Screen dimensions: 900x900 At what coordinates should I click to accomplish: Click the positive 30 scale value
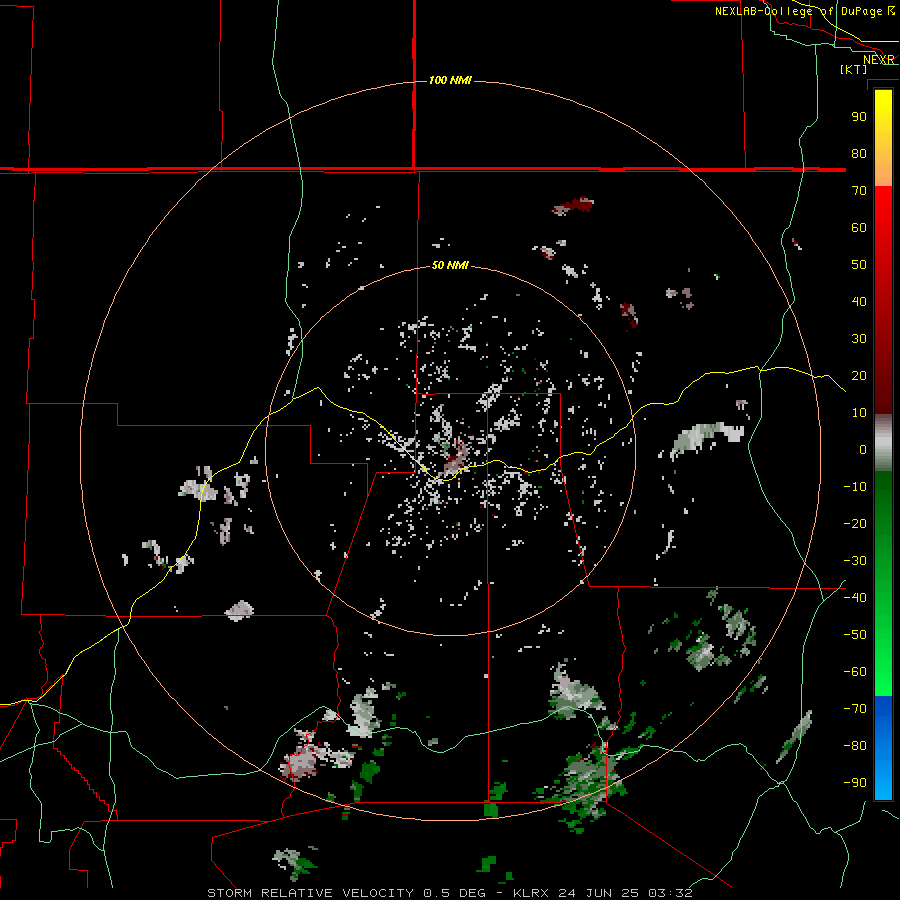point(859,339)
